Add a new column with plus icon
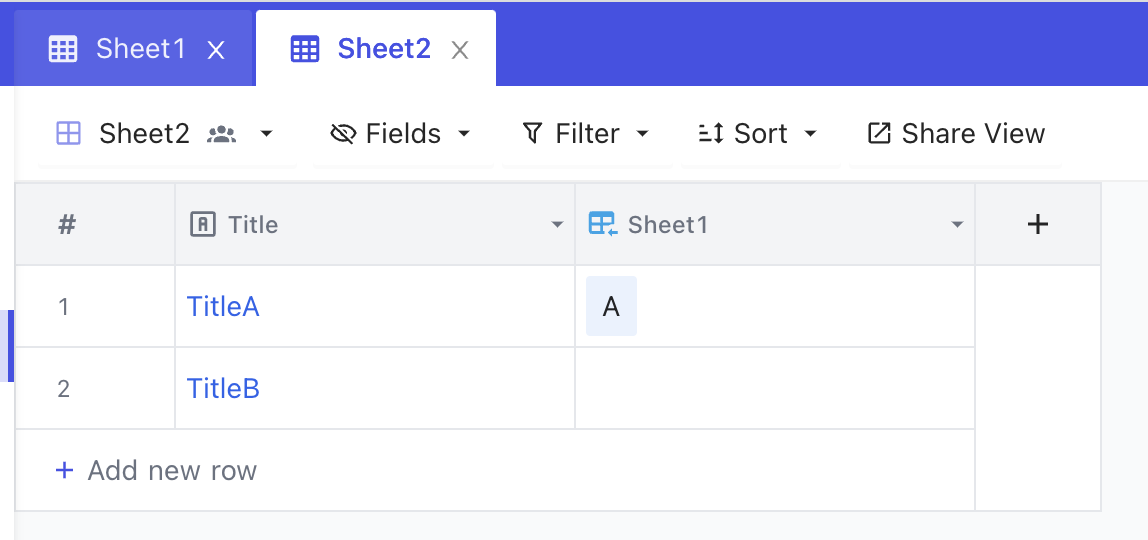Screen dimensions: 1148x540 click(1037, 224)
